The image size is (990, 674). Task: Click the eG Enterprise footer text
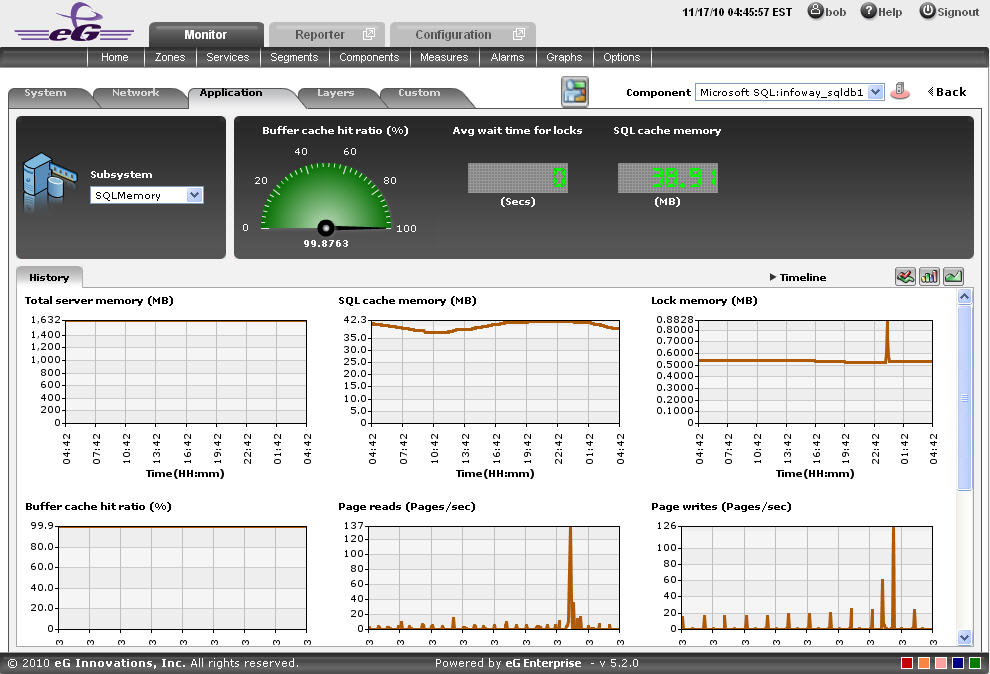543,663
